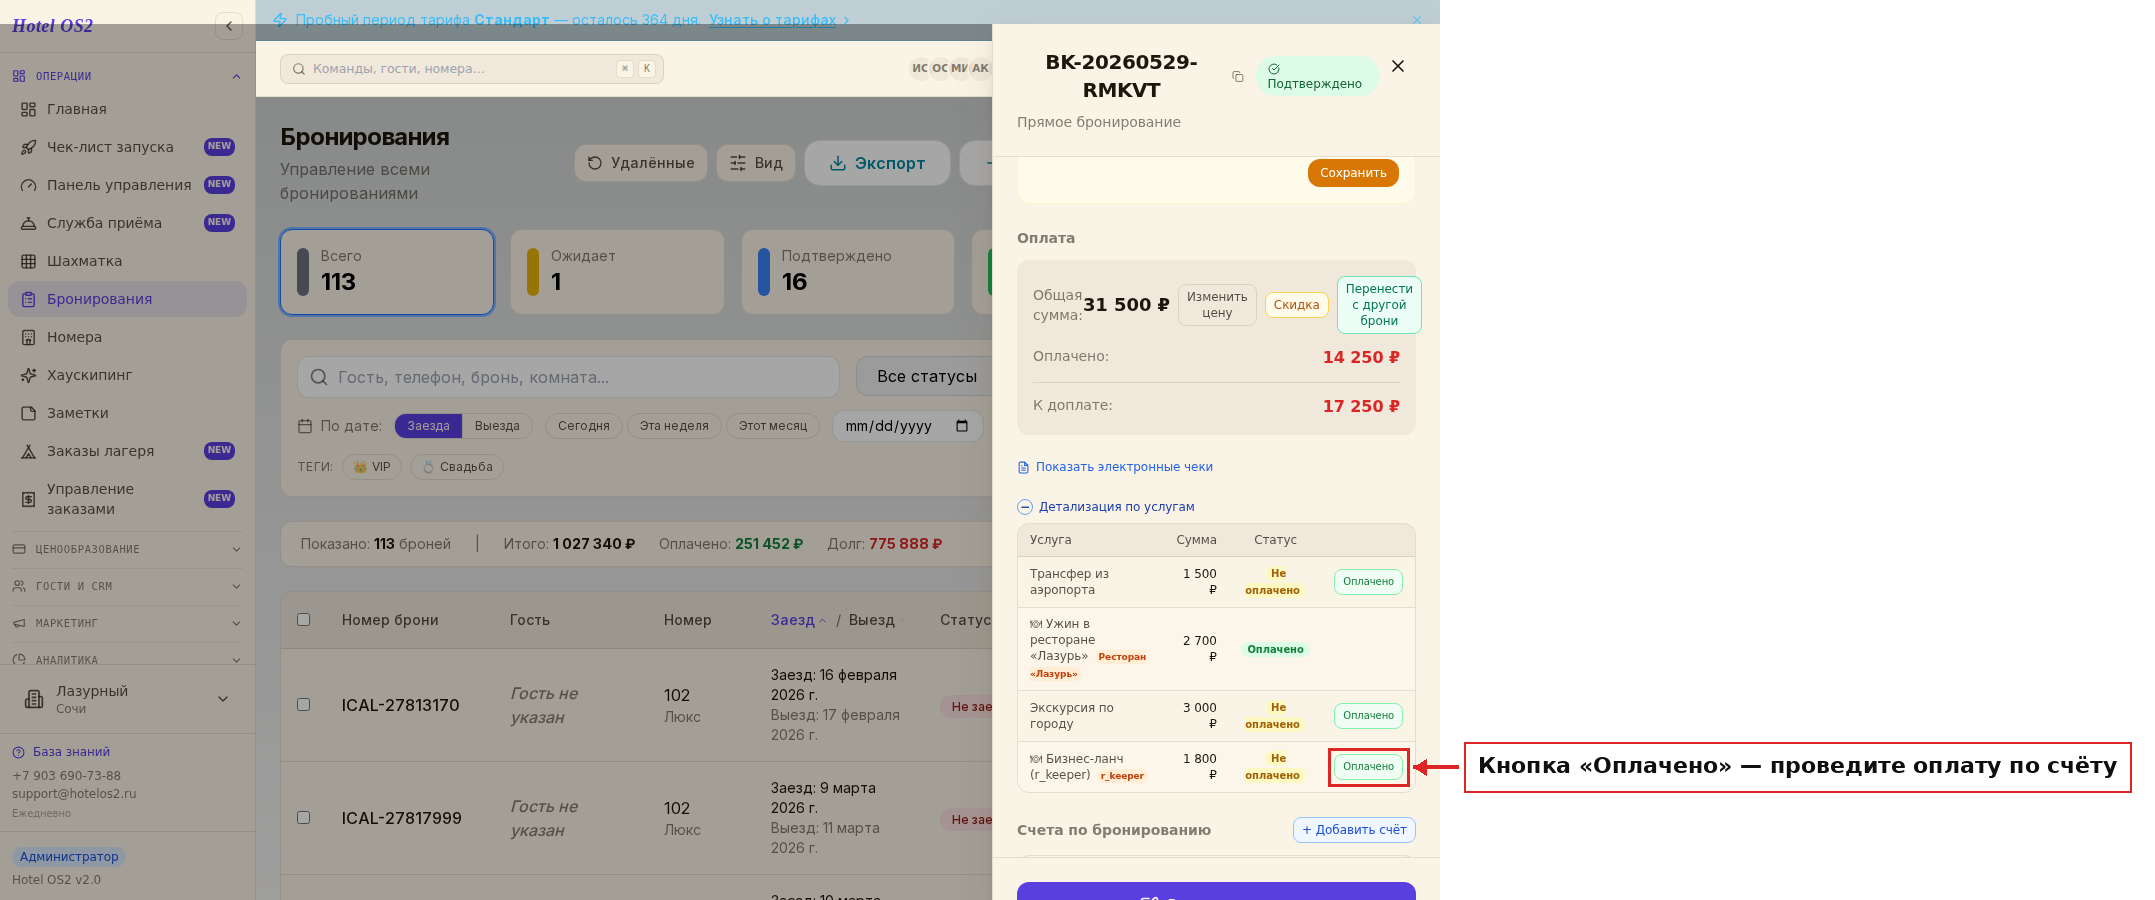Expand the ЦЕНООБРАЗОВАНИЕ section
The width and height of the screenshot is (2155, 900).
(127, 549)
